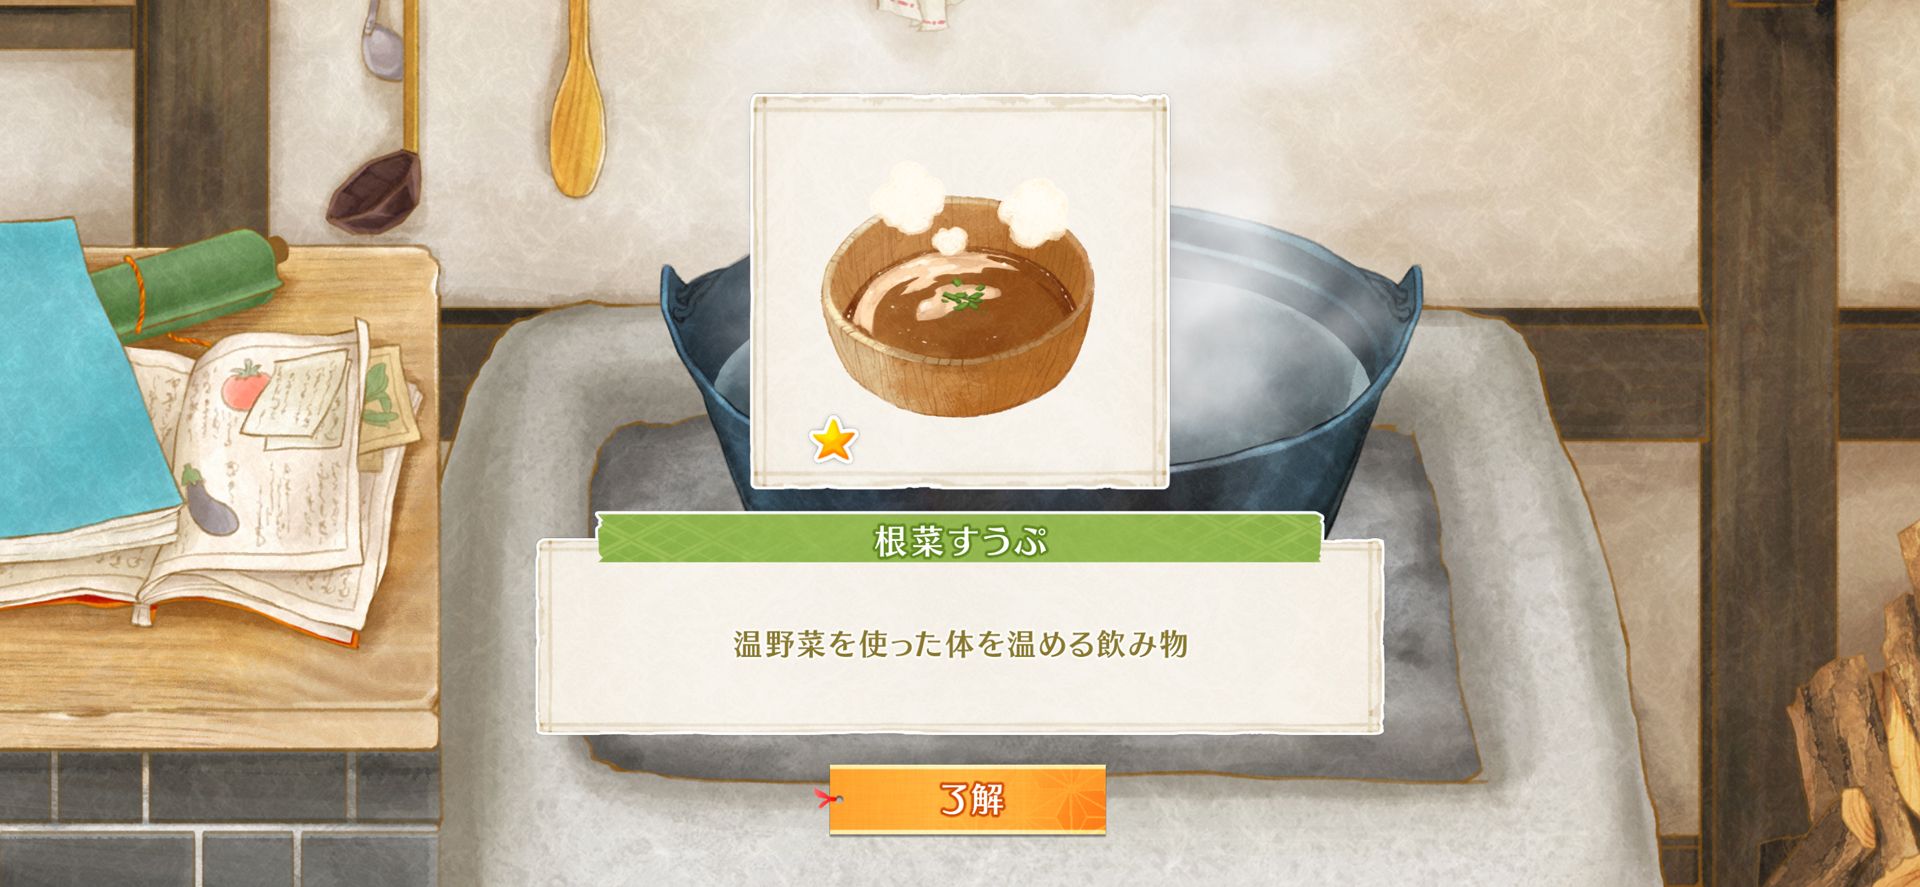This screenshot has height=887, width=1920.
Task: Click the wooden spoon hanging on wall
Action: click(577, 98)
